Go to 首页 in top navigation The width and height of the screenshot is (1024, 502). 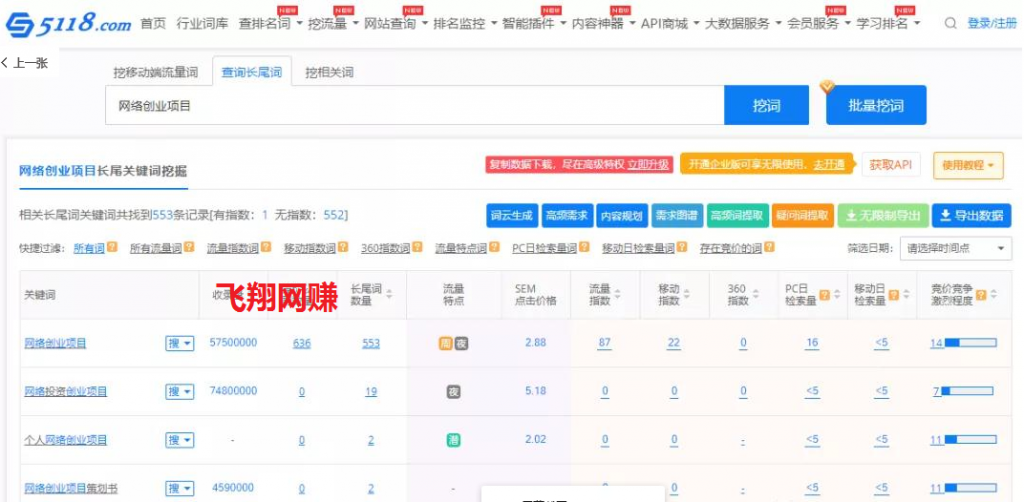click(153, 24)
